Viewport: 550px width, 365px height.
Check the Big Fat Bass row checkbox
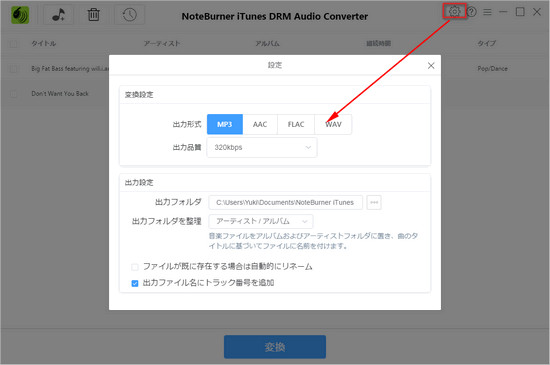click(x=13, y=69)
